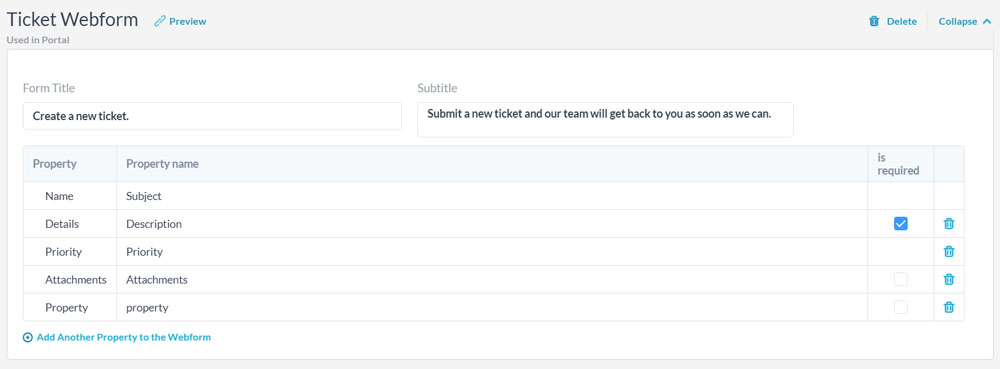Click the Priority property name cell
This screenshot has height=369, width=1000.
[492, 252]
